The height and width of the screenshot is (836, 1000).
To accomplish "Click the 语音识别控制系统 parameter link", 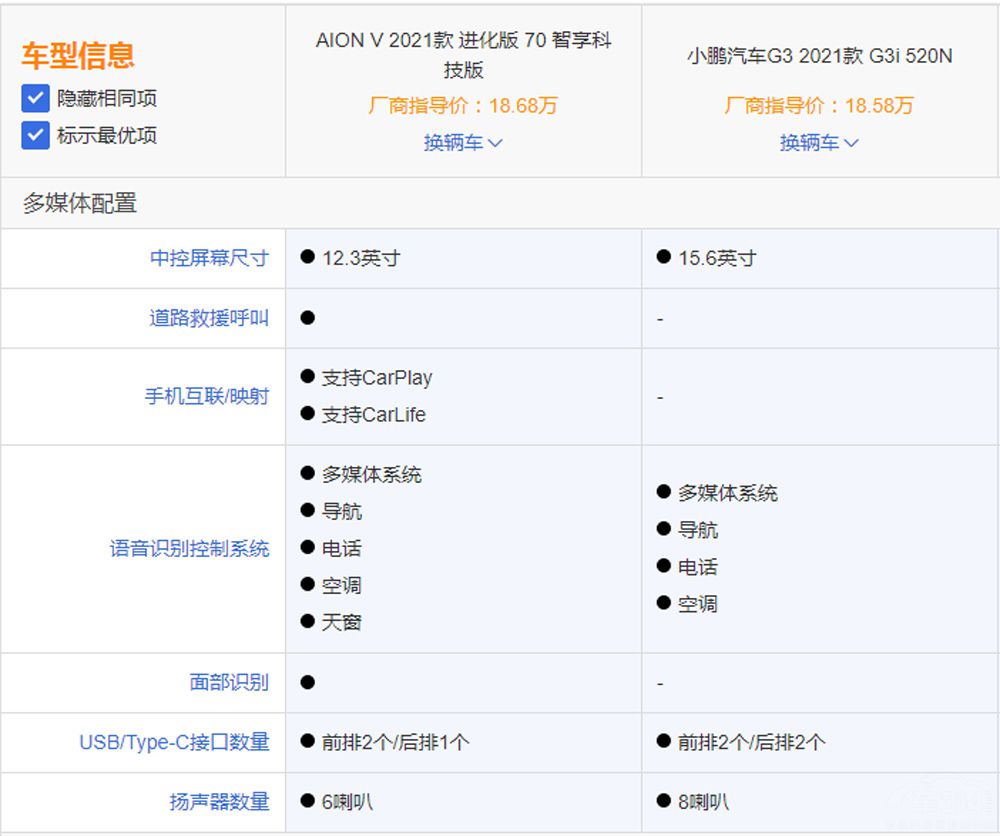I will pyautogui.click(x=189, y=548).
